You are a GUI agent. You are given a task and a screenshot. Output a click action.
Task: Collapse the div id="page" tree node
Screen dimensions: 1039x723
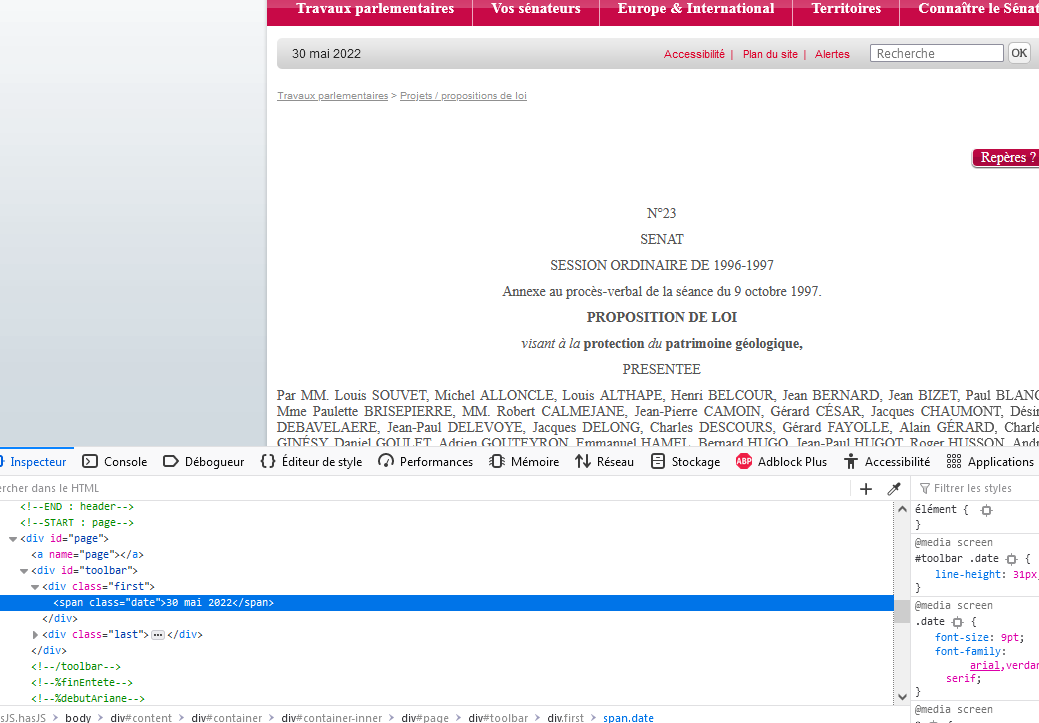click(x=13, y=539)
